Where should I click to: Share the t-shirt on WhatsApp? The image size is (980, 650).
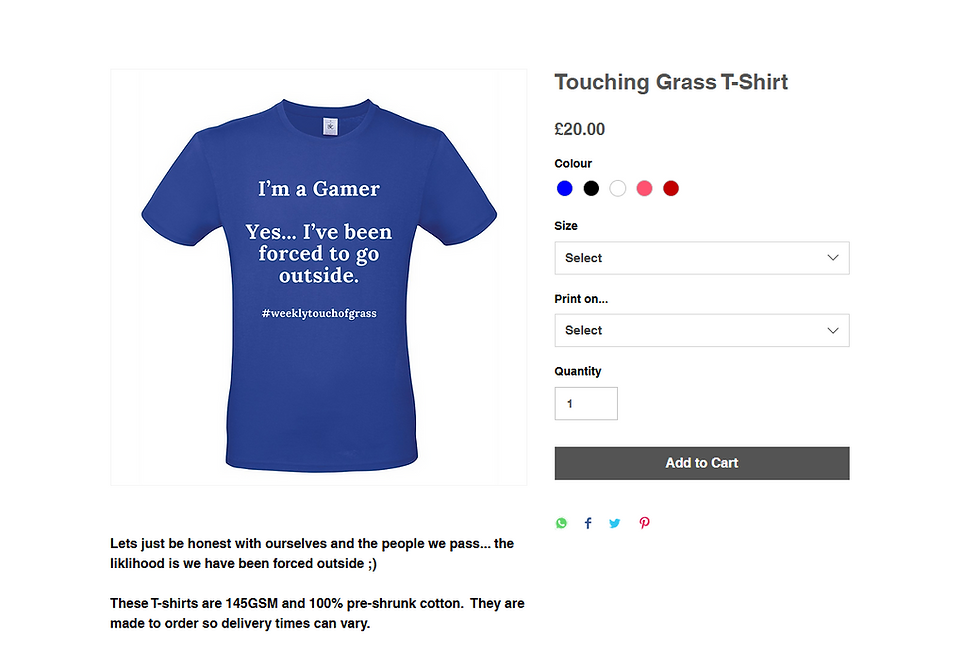(561, 523)
